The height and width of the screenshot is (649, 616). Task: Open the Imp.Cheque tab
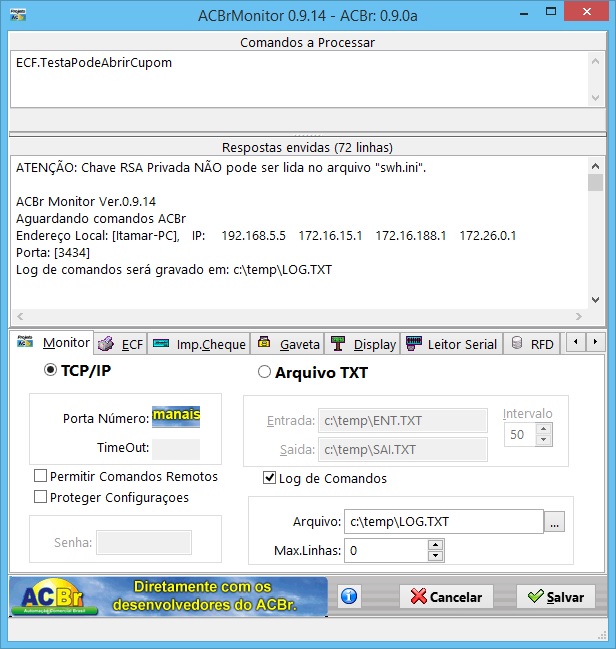pos(199,344)
